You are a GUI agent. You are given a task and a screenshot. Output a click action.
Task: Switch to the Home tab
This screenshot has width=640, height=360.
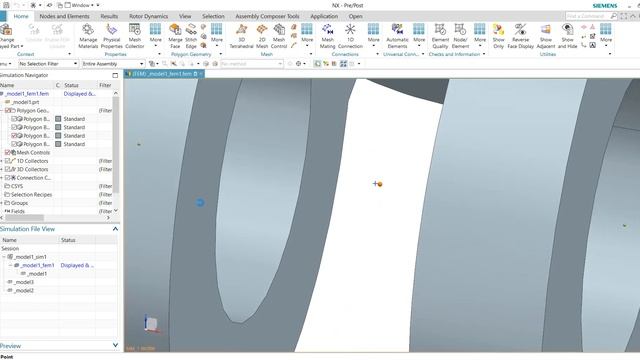pyautogui.click(x=21, y=16)
